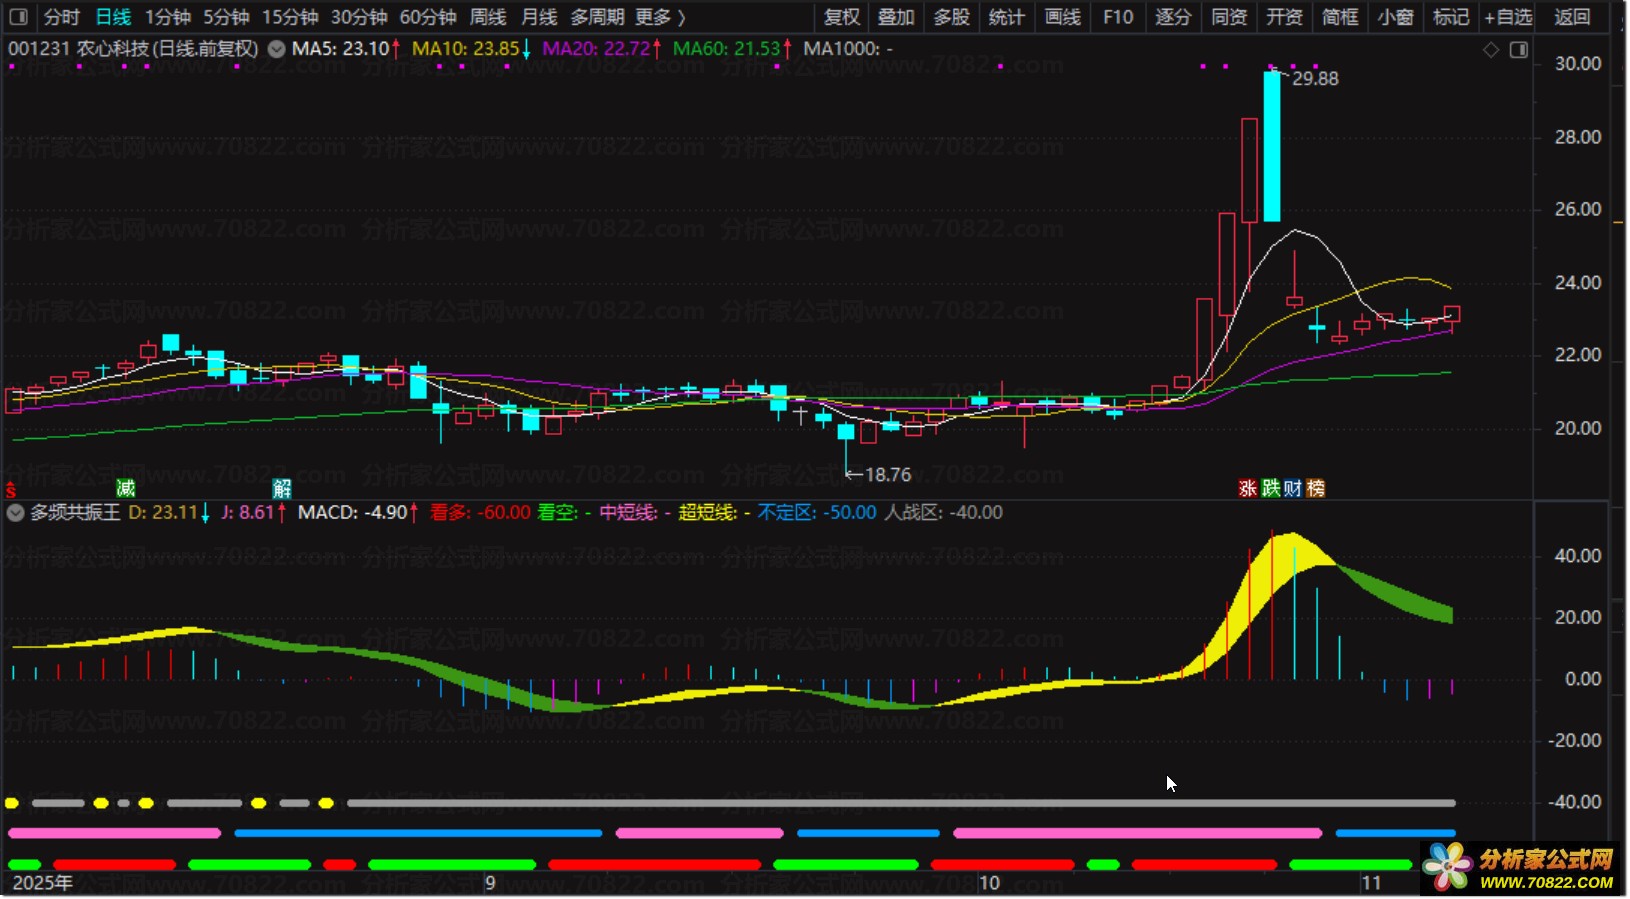Click the orange 榜 icon
The width and height of the screenshot is (1630, 899).
(1316, 488)
